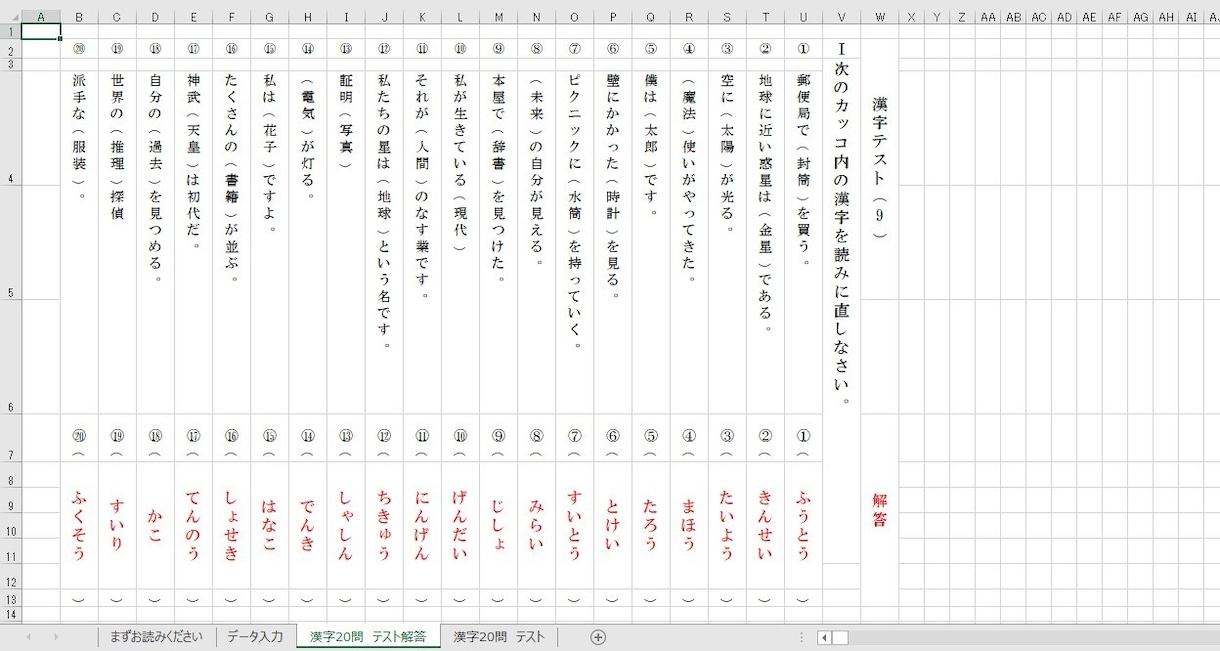Select column Z header
This screenshot has height=651, width=1220.
coord(962,17)
